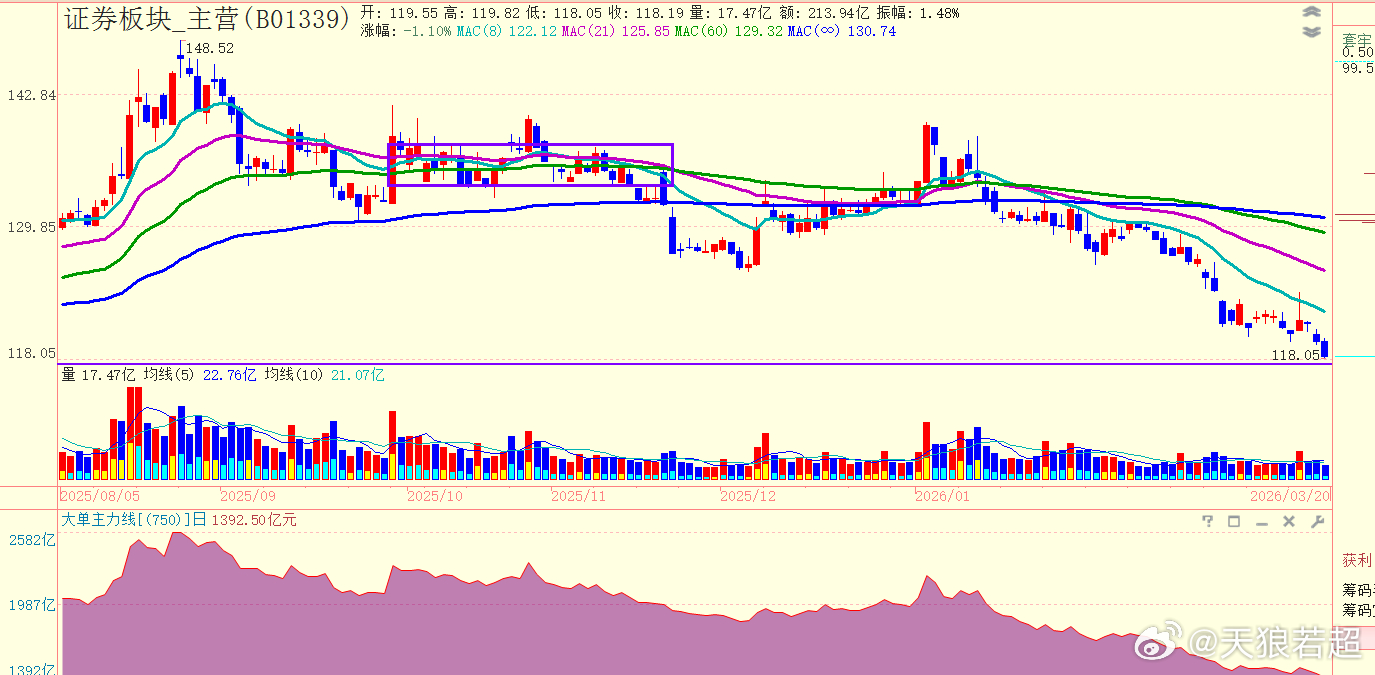
Task: Click the MAC(8) 122.12 indicator label
Action: pyautogui.click(x=505, y=32)
